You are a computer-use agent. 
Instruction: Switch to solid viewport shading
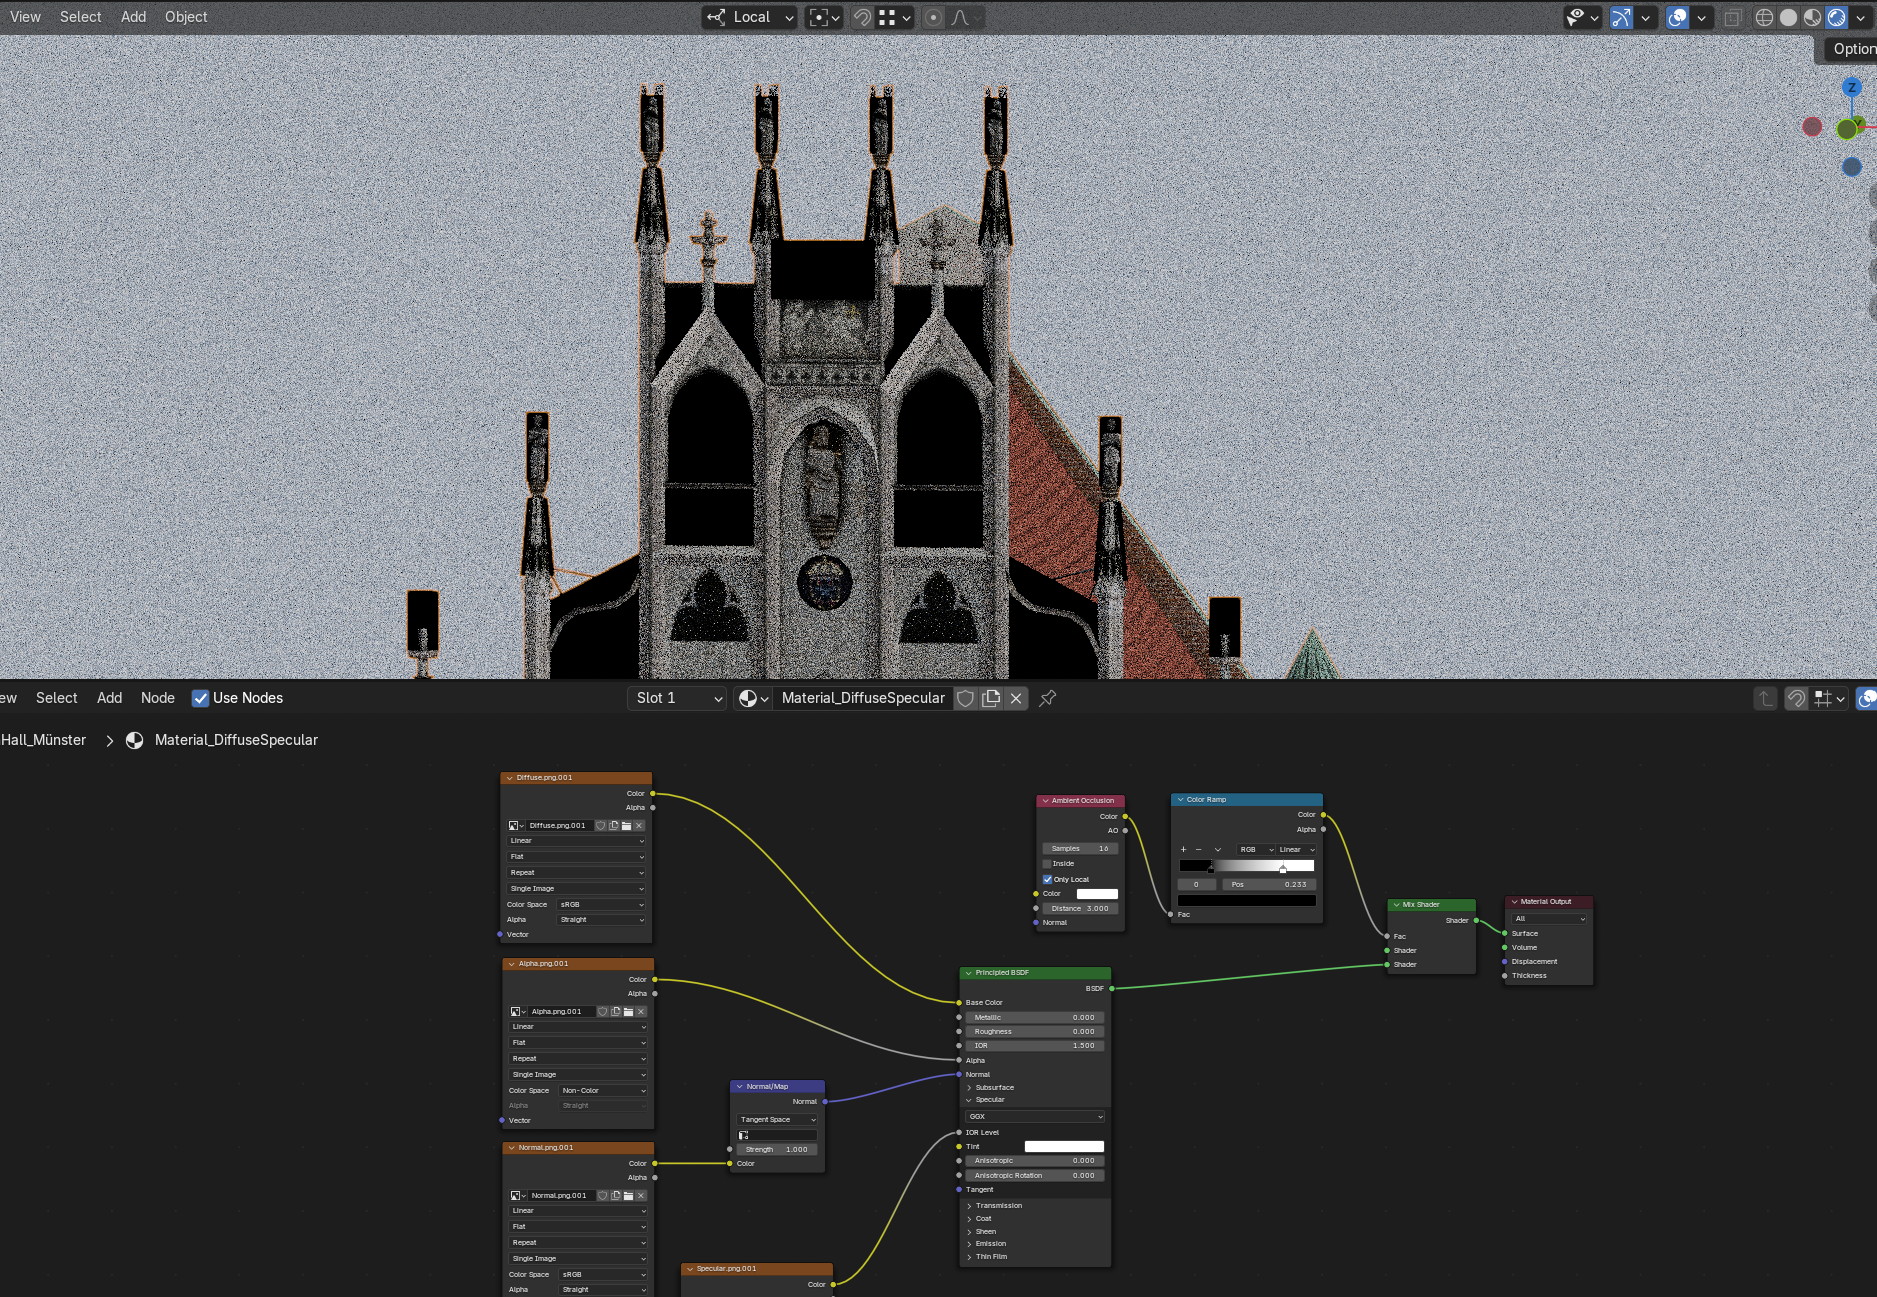[x=1789, y=17]
